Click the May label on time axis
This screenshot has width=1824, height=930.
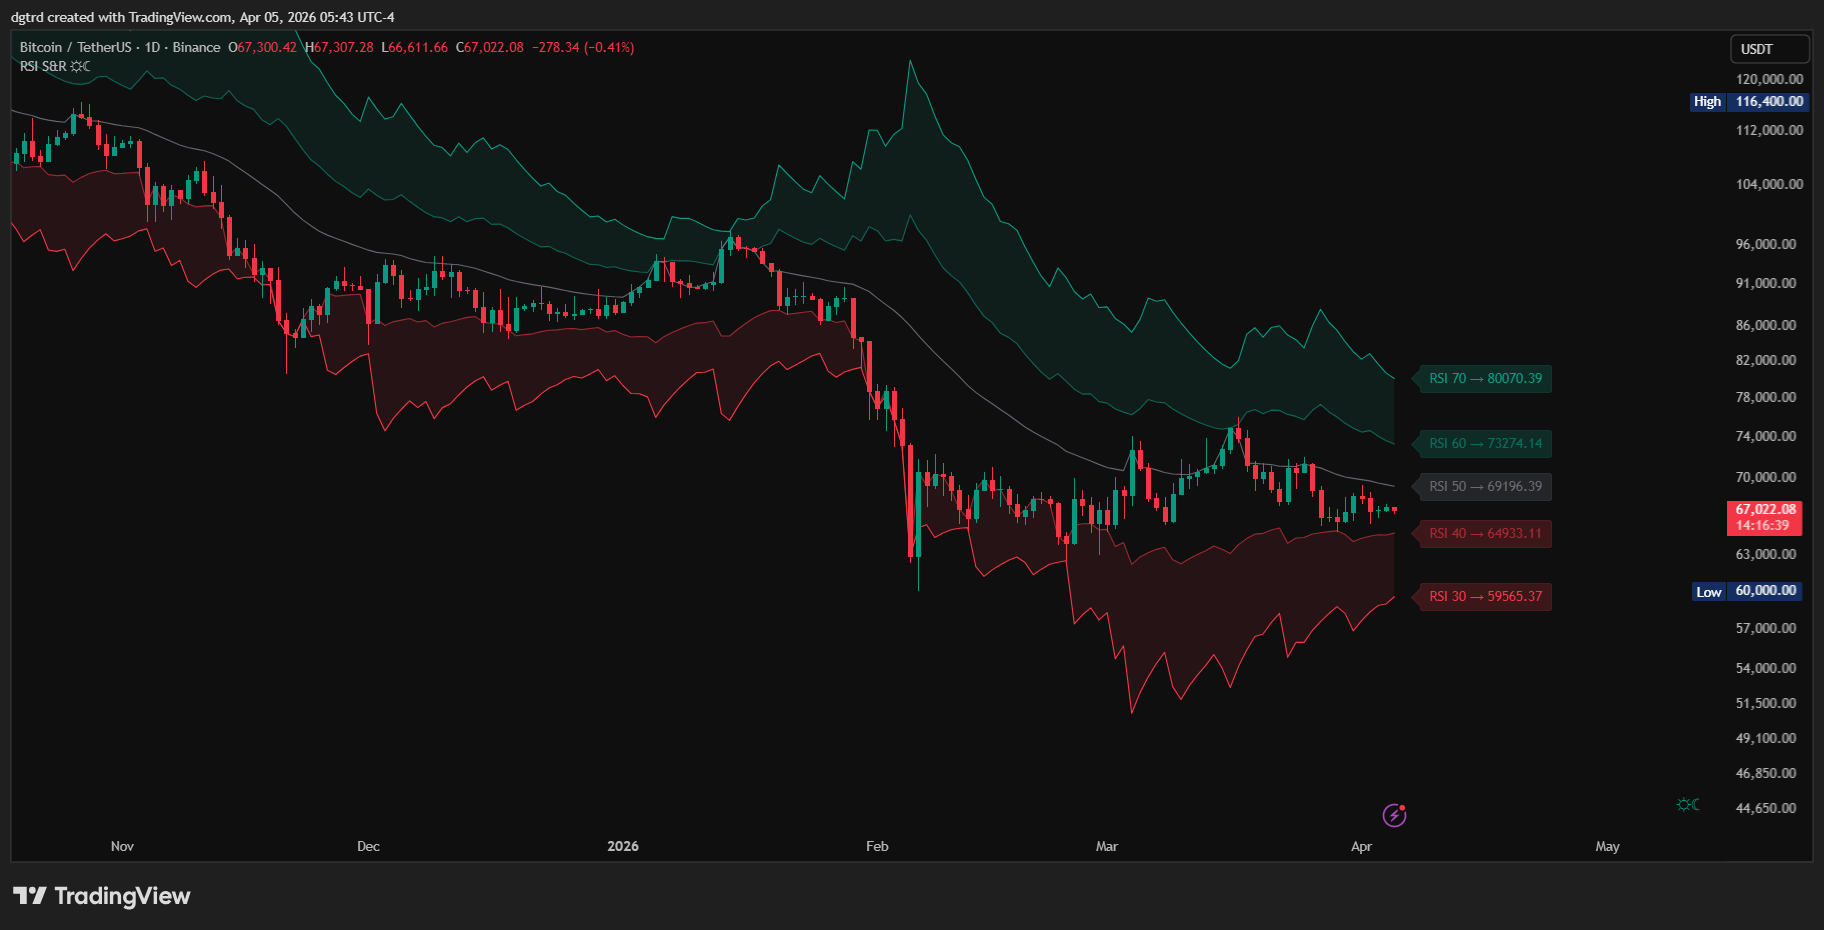[x=1607, y=846]
